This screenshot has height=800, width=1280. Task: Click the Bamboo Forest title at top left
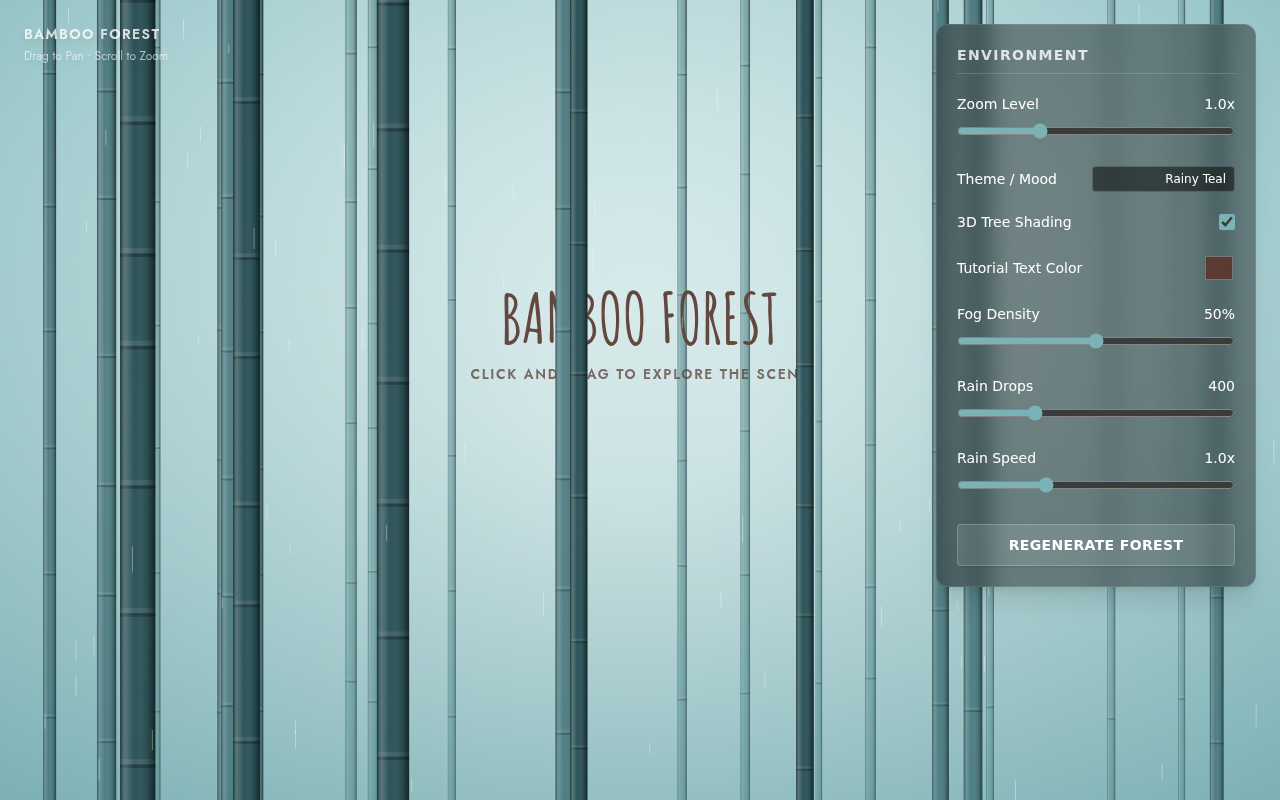(92, 34)
